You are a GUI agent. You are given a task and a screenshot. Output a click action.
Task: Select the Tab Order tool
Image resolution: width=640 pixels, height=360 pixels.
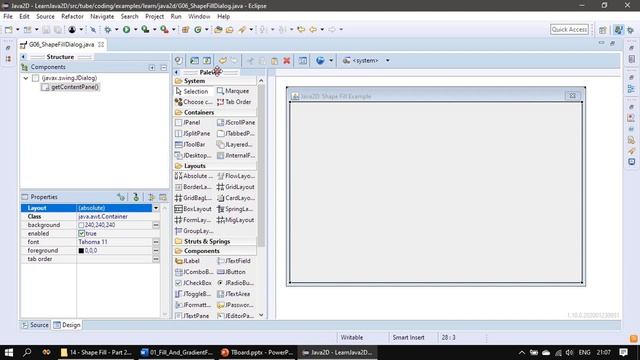point(234,102)
